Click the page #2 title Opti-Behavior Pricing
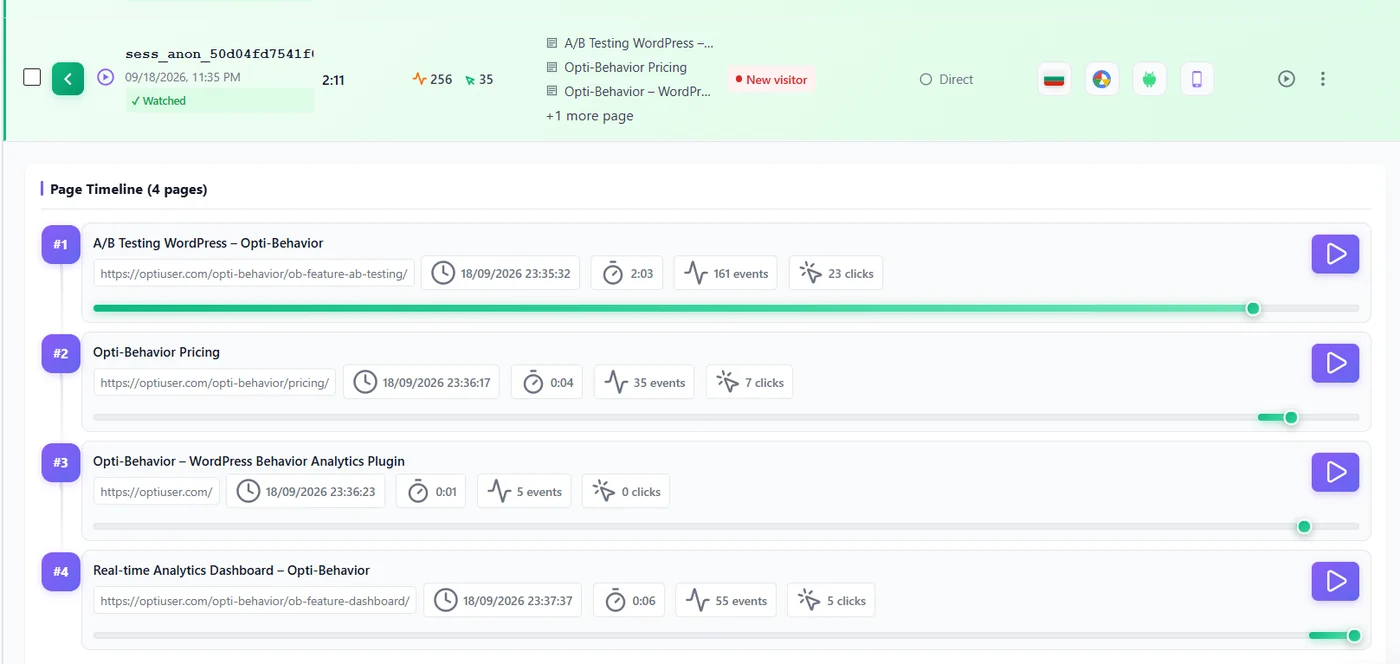This screenshot has width=1400, height=664. coord(156,352)
